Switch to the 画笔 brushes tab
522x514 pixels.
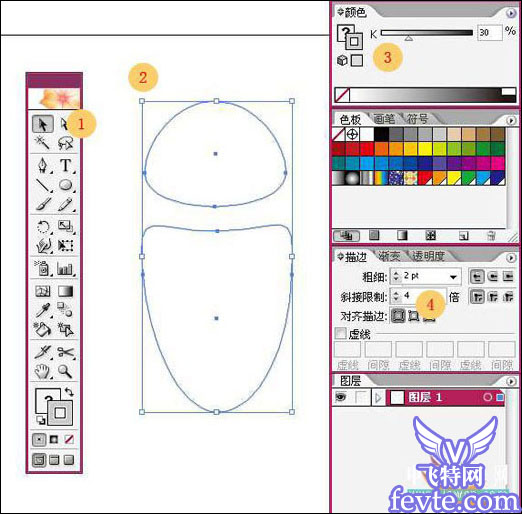(384, 118)
